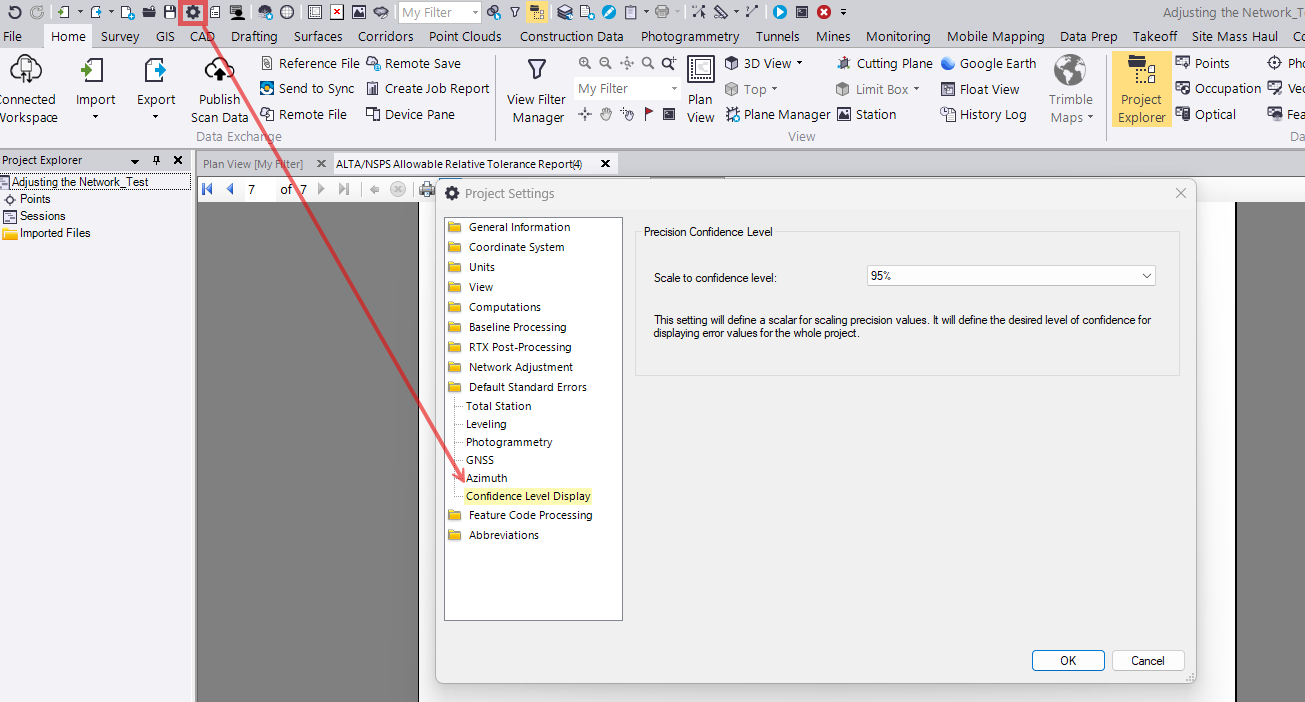Screen dimensions: 1305x702
Task: Open View Filter Manager
Action: click(537, 91)
